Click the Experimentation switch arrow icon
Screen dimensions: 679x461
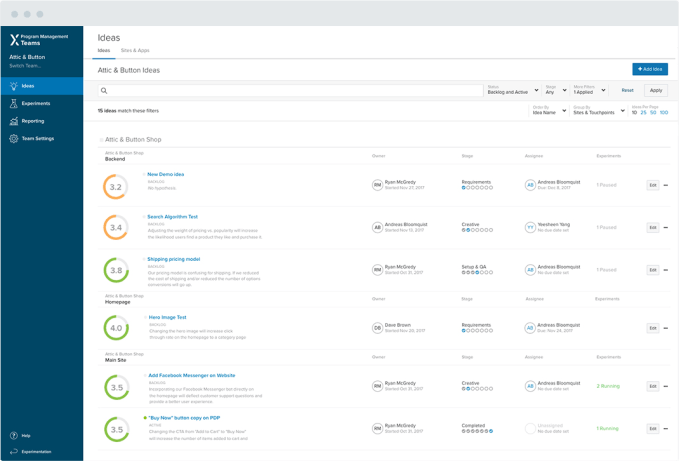14,451
